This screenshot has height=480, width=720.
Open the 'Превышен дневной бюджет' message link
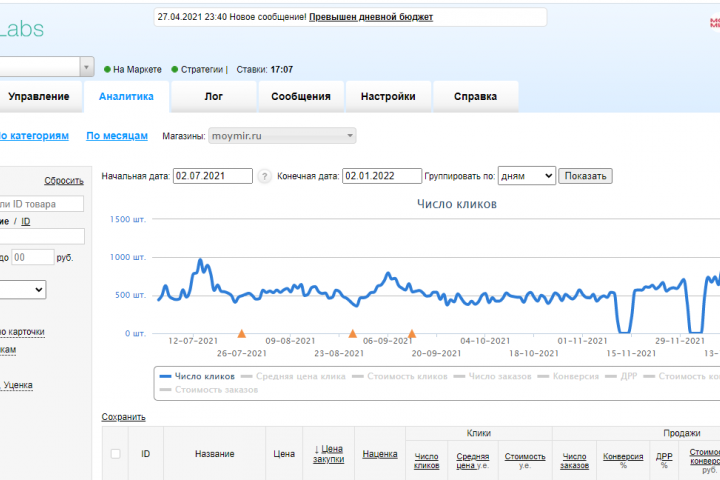point(371,17)
